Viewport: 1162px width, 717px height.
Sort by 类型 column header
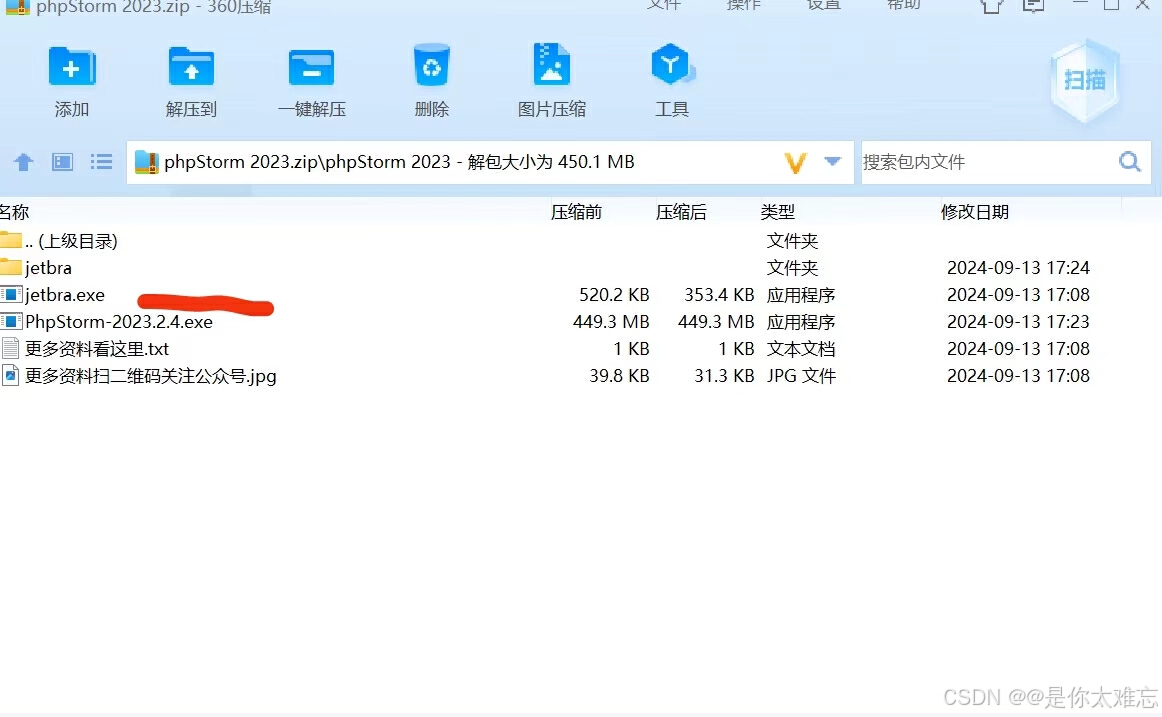coord(777,212)
